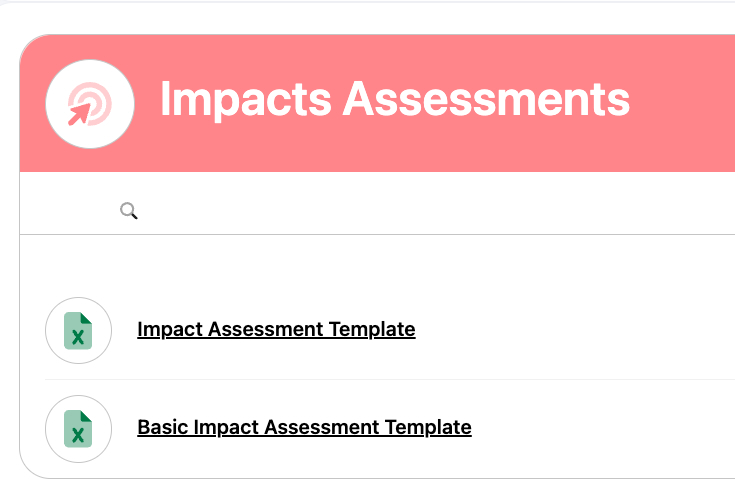Click the word "Assessments" in the header title
The height and width of the screenshot is (489, 735).
(x=486, y=100)
